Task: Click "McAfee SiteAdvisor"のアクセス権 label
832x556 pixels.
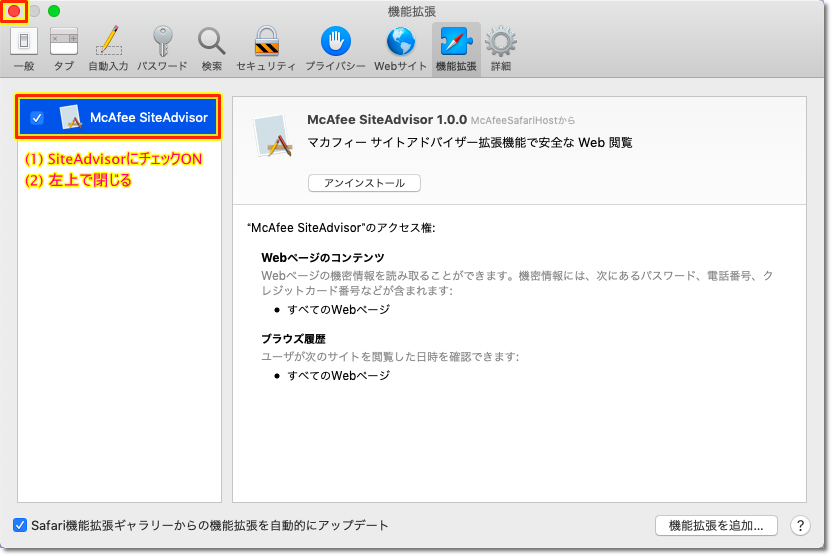Action: [341, 228]
